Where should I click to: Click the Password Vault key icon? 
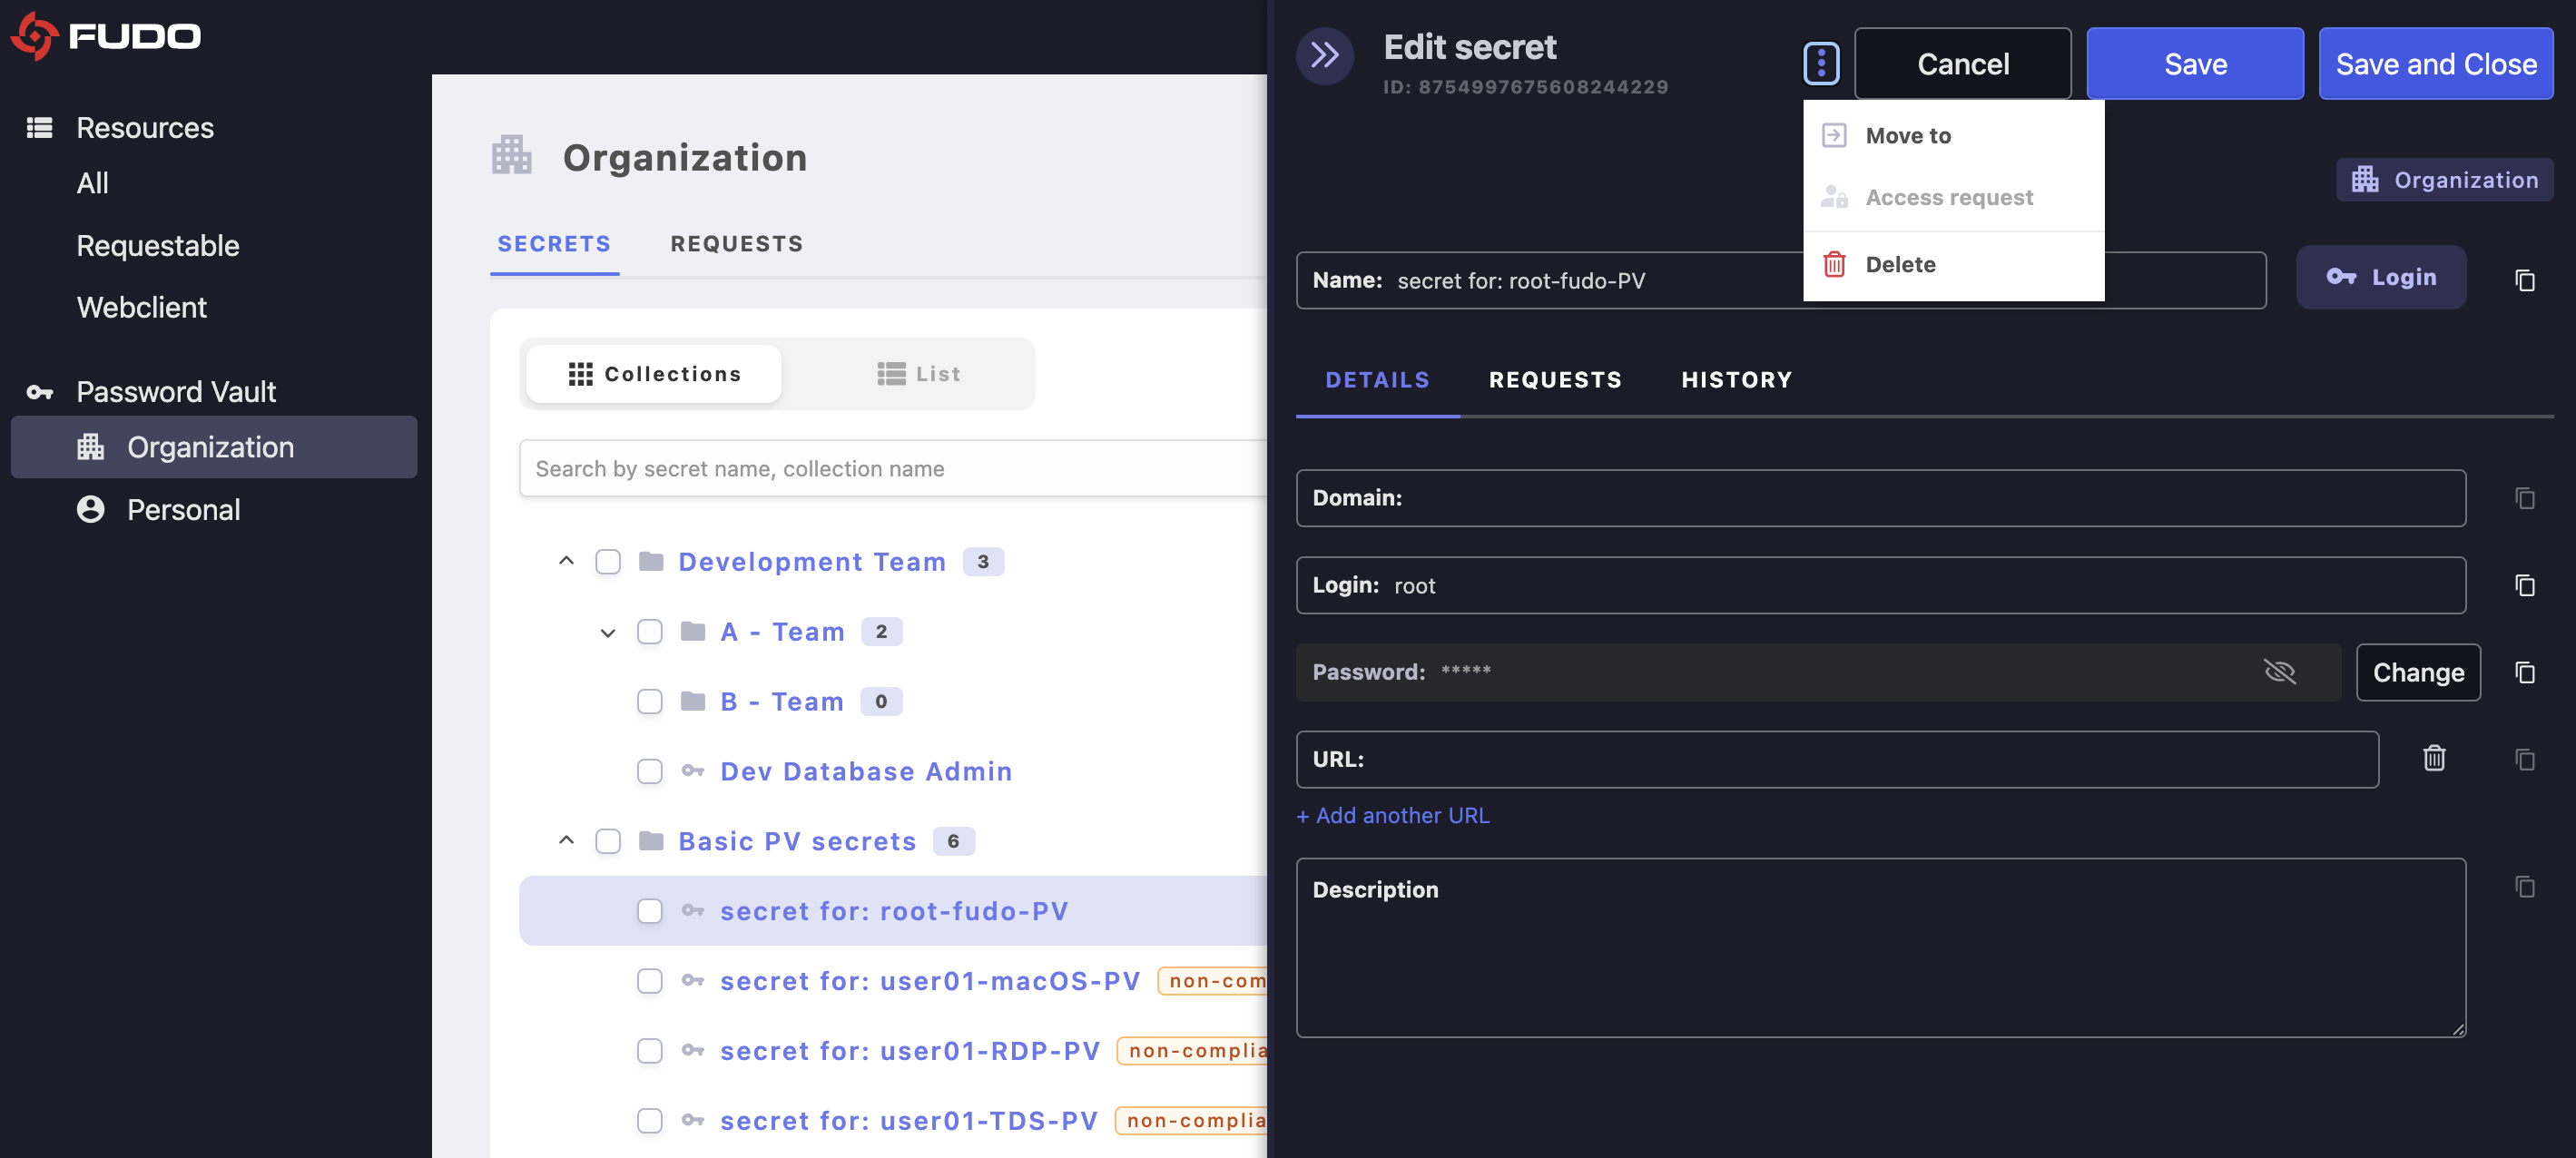[x=39, y=392]
